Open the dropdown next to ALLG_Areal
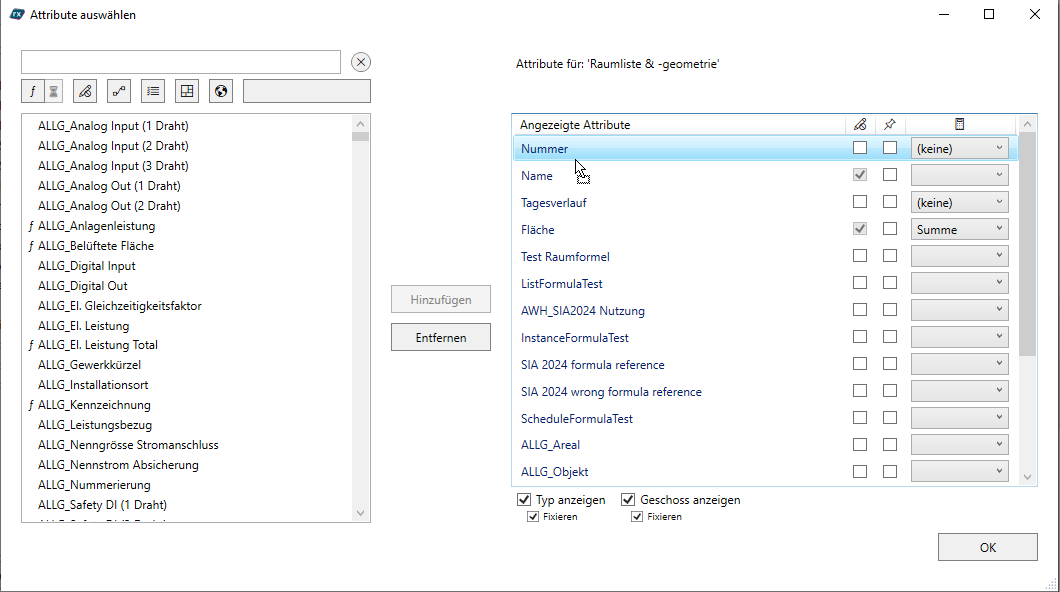This screenshot has height=592, width=1060. [958, 444]
